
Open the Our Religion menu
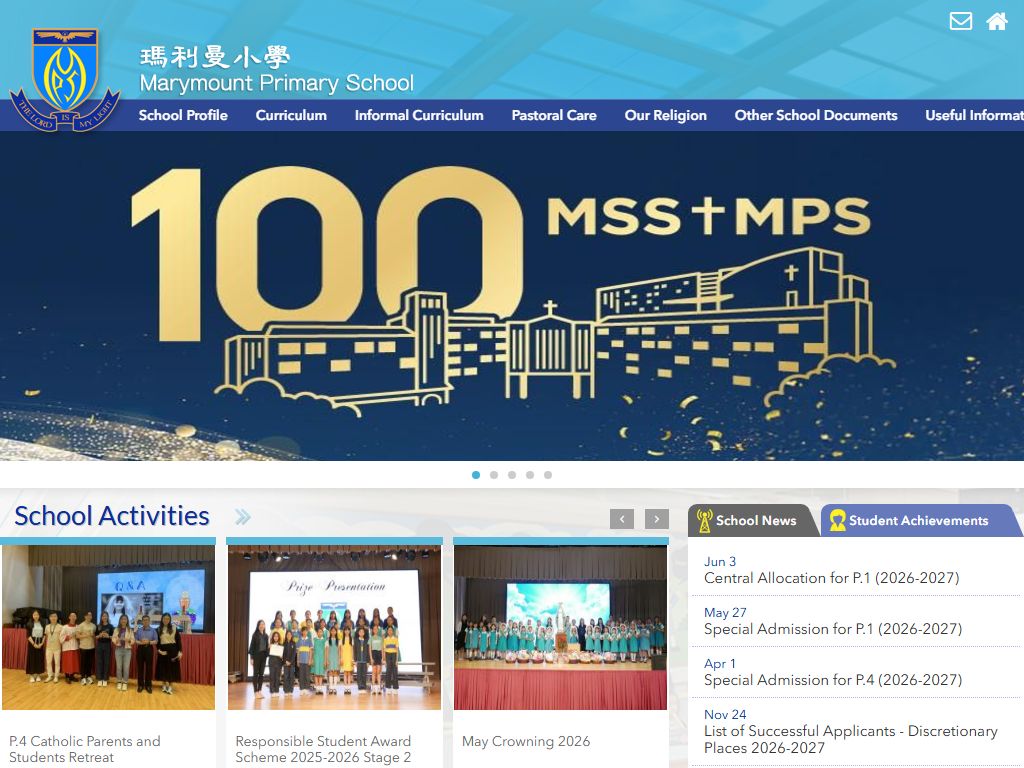[x=665, y=116]
